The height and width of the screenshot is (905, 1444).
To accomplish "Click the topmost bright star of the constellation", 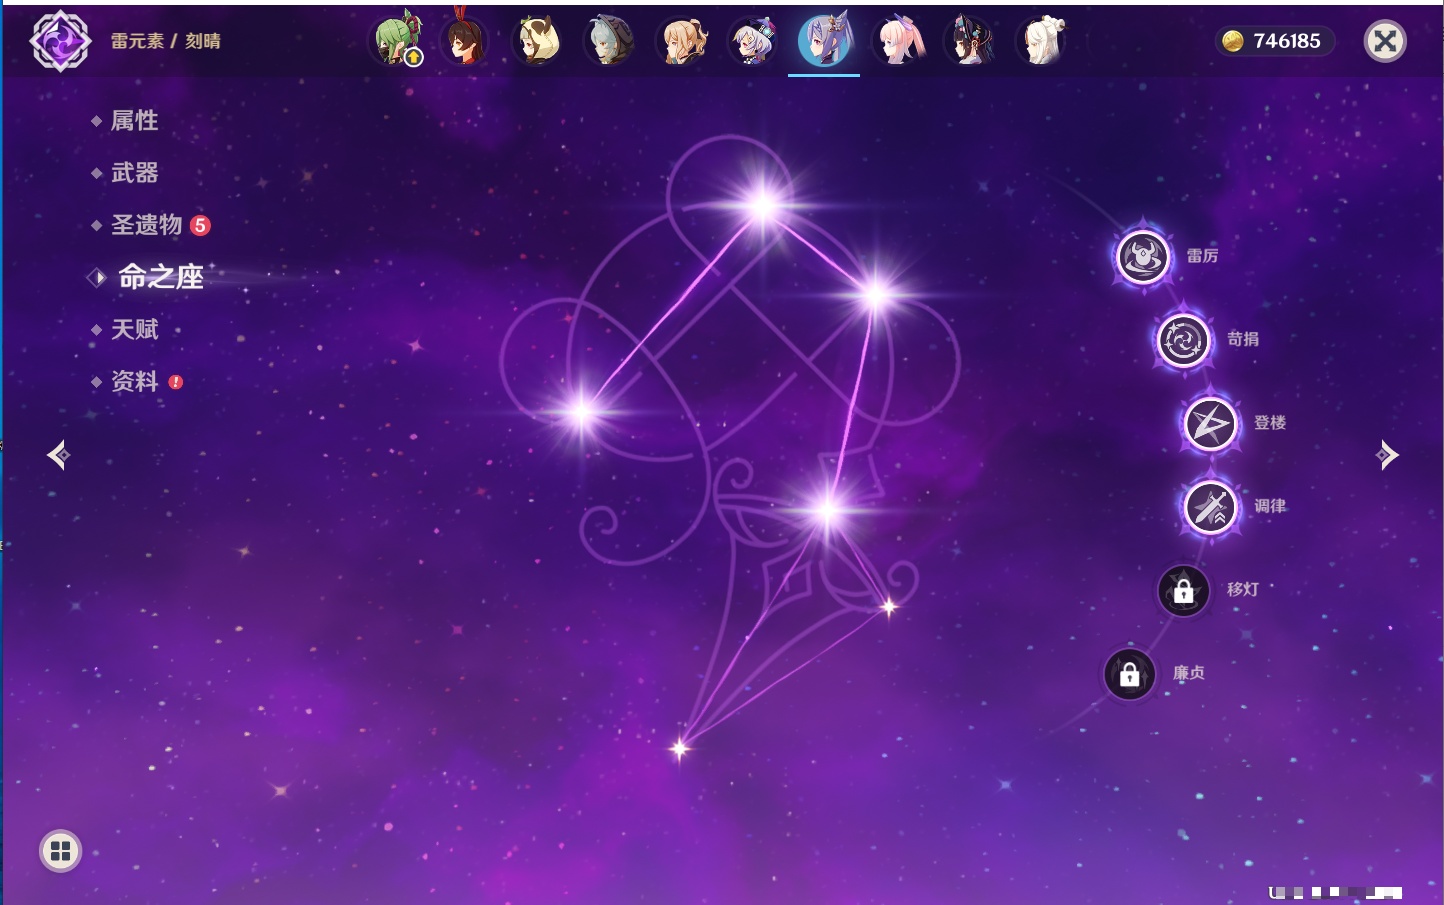I will (763, 206).
